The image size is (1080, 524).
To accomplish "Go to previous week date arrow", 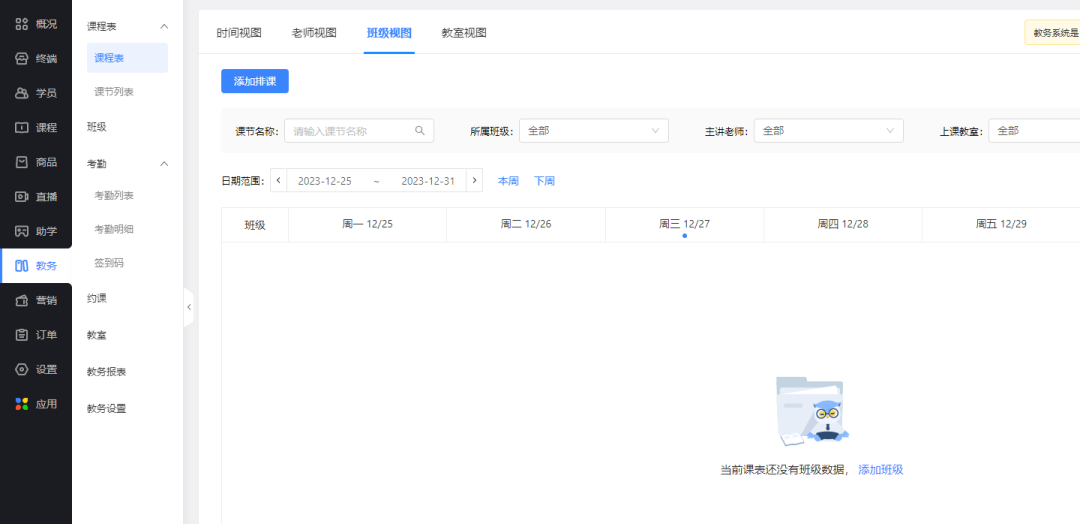I will click(x=279, y=181).
